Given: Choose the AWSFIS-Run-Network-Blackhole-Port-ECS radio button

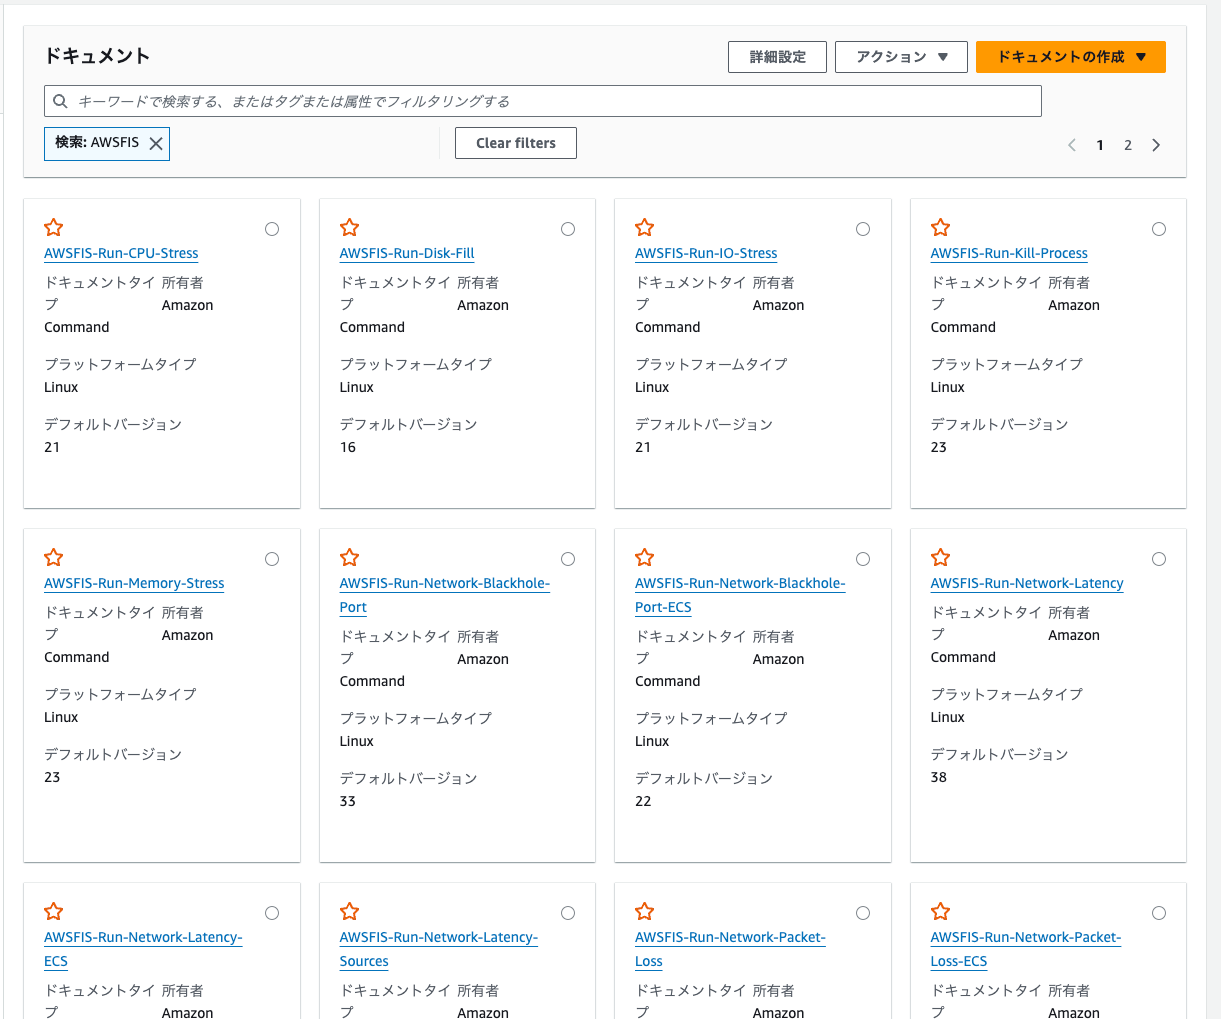Looking at the screenshot, I should coord(863,559).
